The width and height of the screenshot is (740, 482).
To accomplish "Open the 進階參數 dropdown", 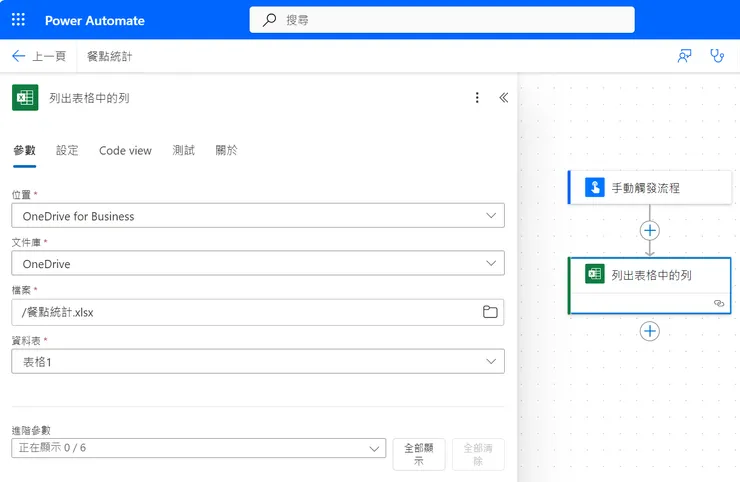I will click(x=199, y=448).
